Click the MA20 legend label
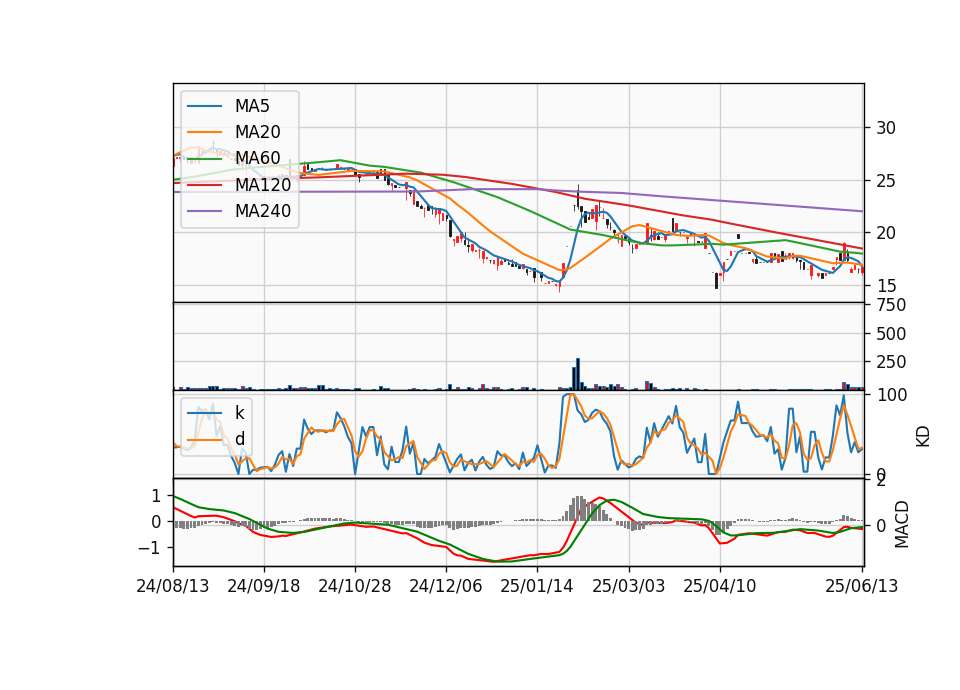960x690 pixels. (x=257, y=132)
